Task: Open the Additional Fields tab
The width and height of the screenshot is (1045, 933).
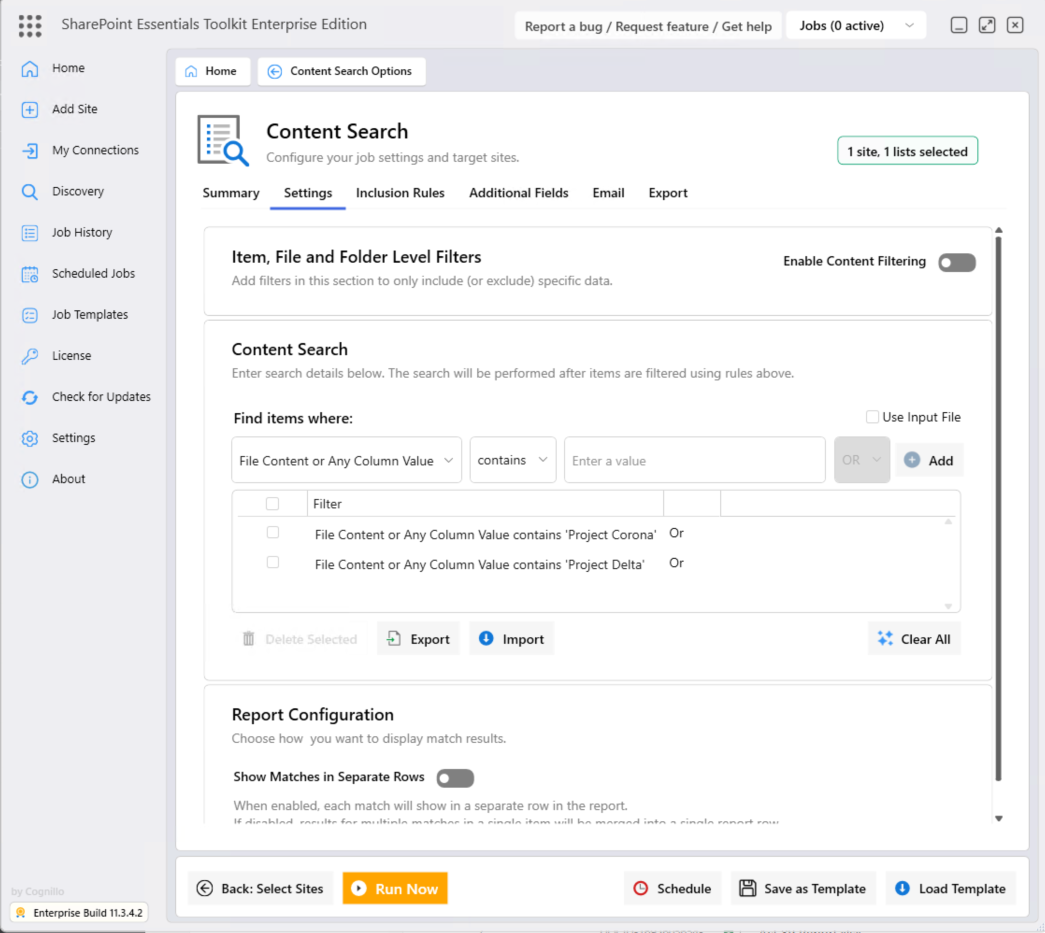Action: click(x=519, y=193)
